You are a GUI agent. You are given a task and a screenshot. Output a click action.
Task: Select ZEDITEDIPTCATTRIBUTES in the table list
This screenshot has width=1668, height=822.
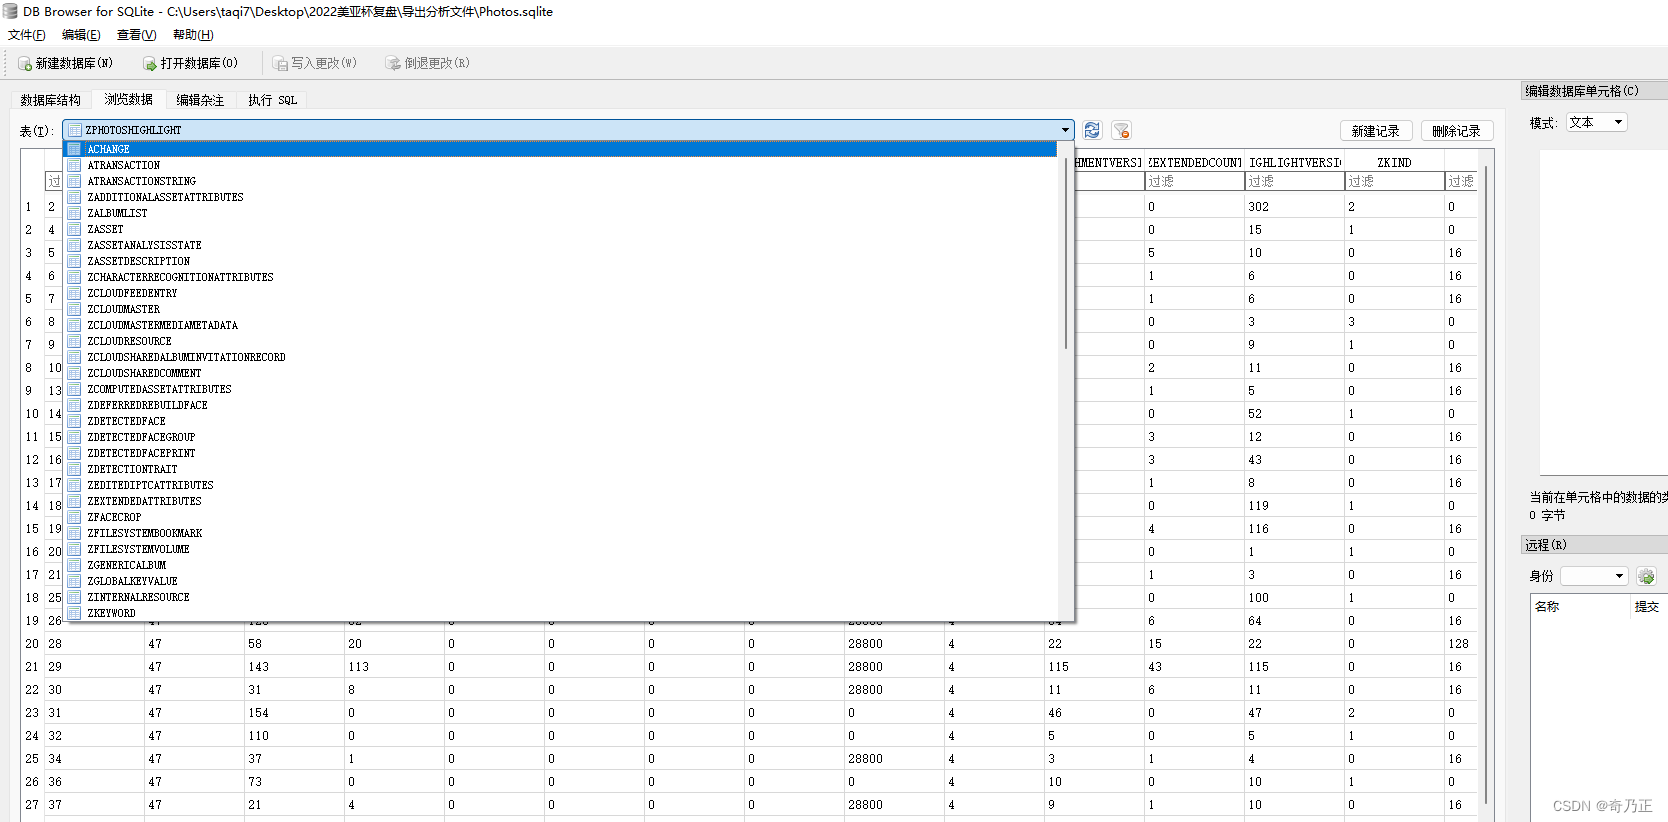coord(561,485)
